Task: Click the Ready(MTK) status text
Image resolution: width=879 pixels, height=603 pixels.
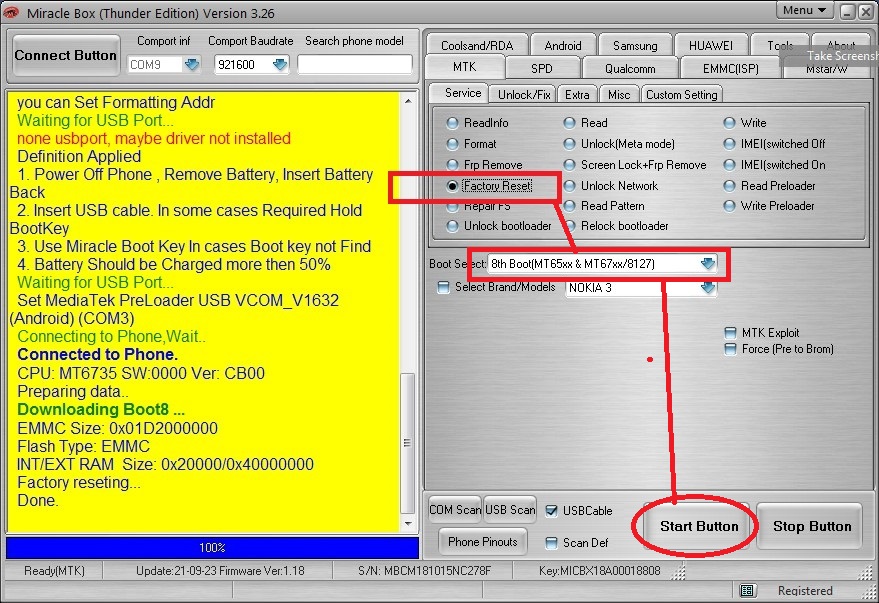Action: tap(54, 571)
